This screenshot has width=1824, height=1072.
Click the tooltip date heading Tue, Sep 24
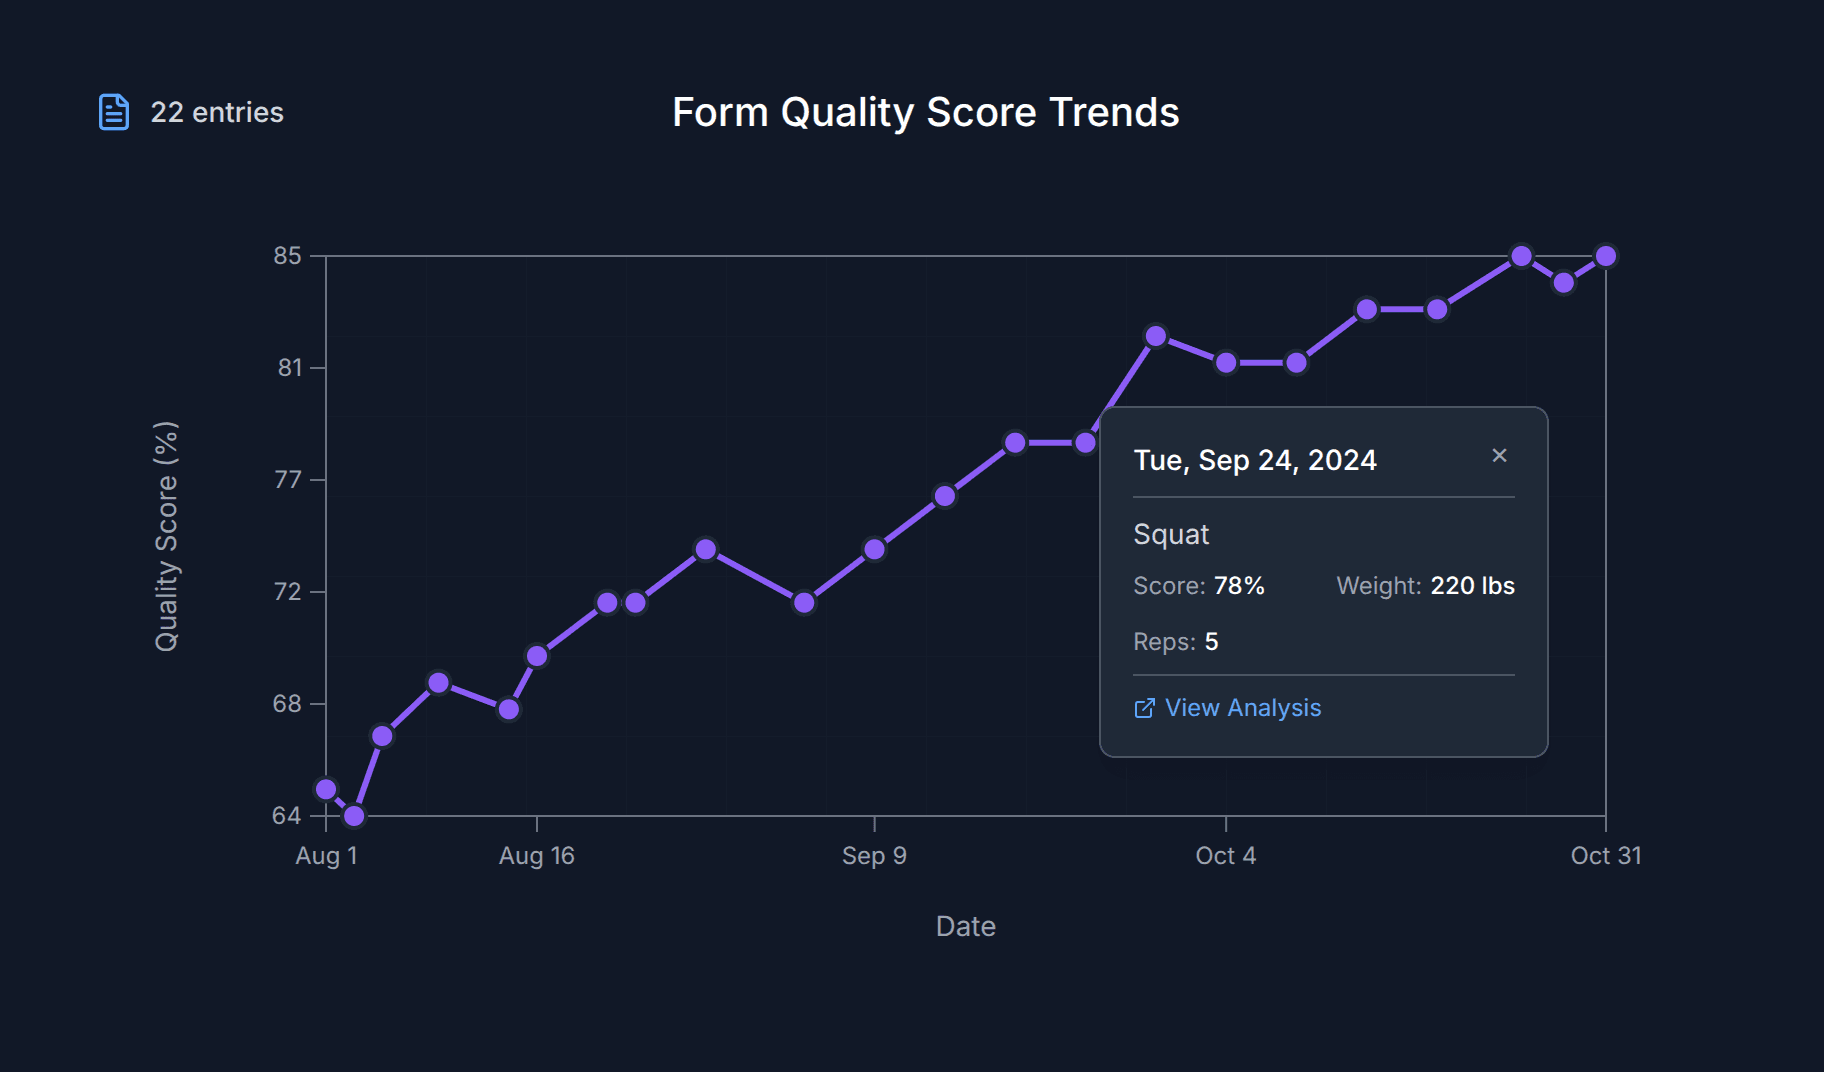point(1255,460)
